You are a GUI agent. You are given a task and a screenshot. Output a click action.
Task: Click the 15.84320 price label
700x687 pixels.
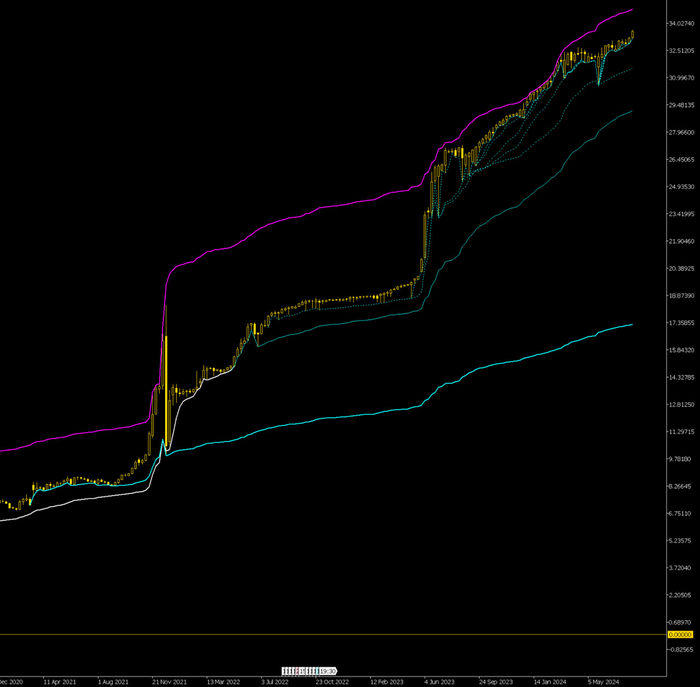[x=681, y=350]
